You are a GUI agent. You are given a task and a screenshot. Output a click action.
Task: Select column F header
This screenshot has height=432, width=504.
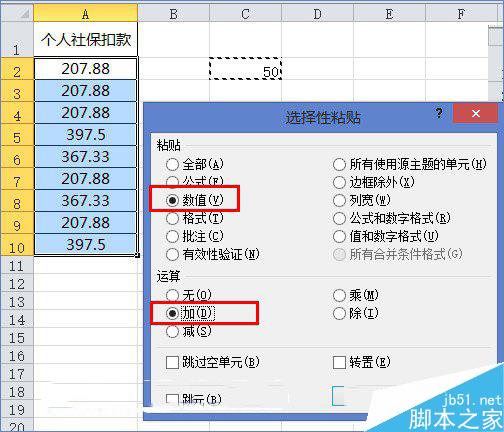(461, 13)
